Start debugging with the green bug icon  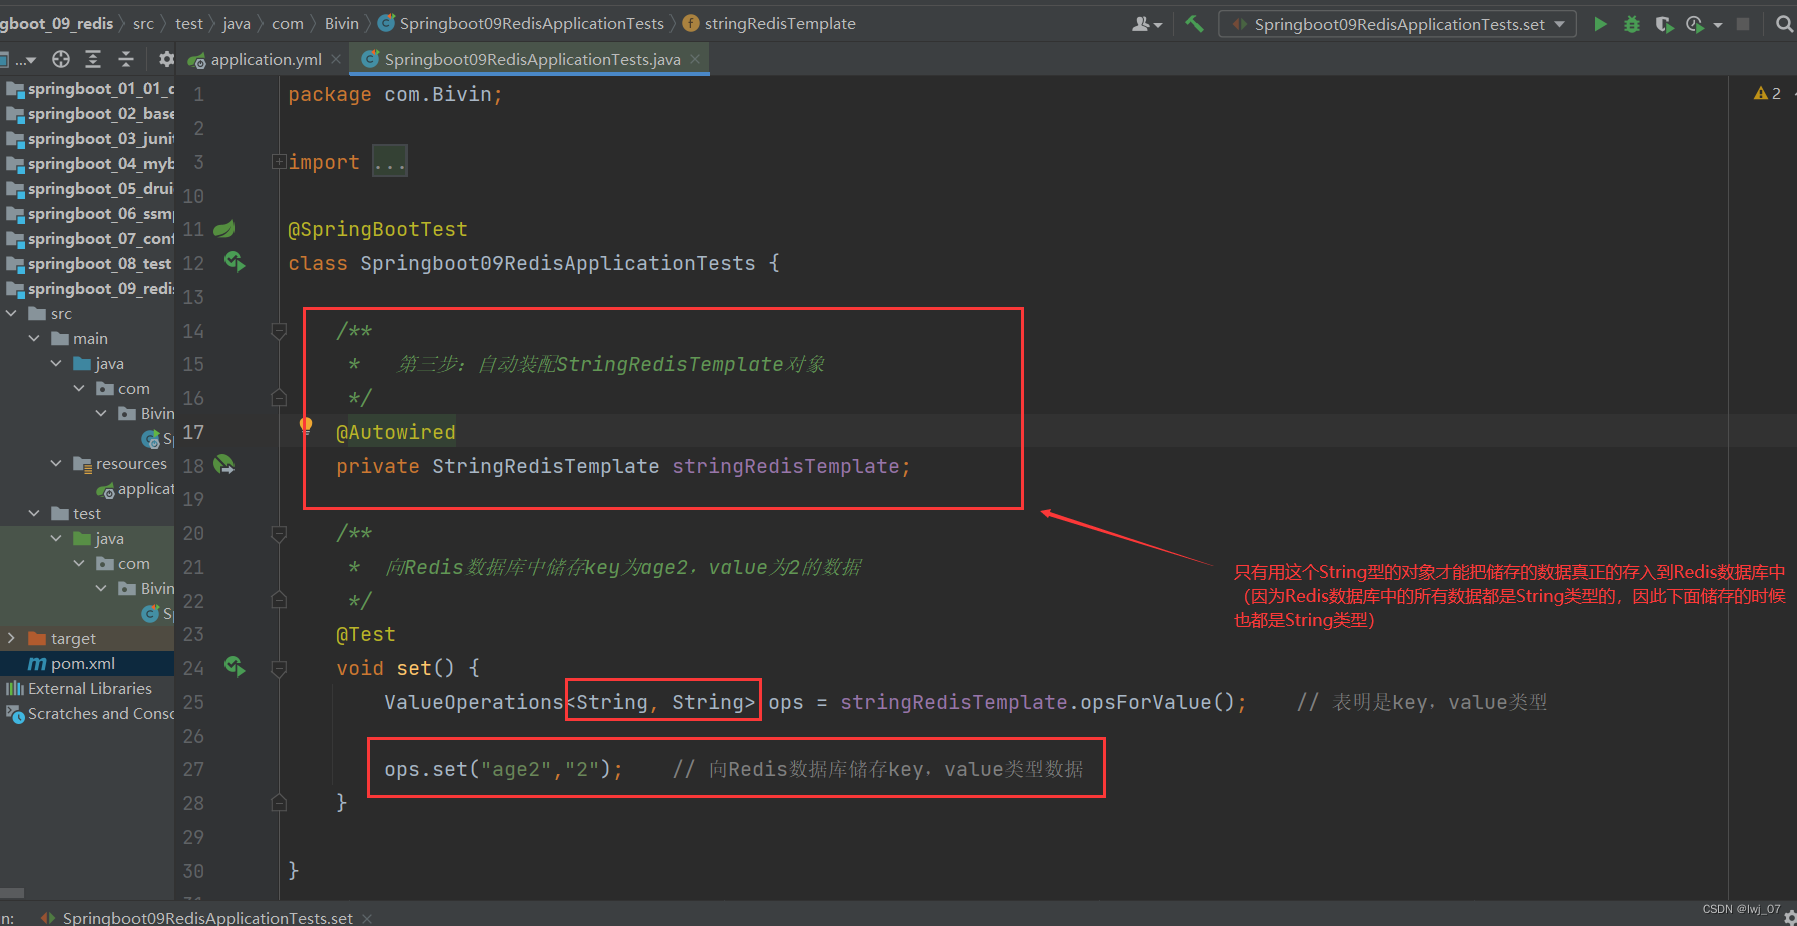point(1632,24)
